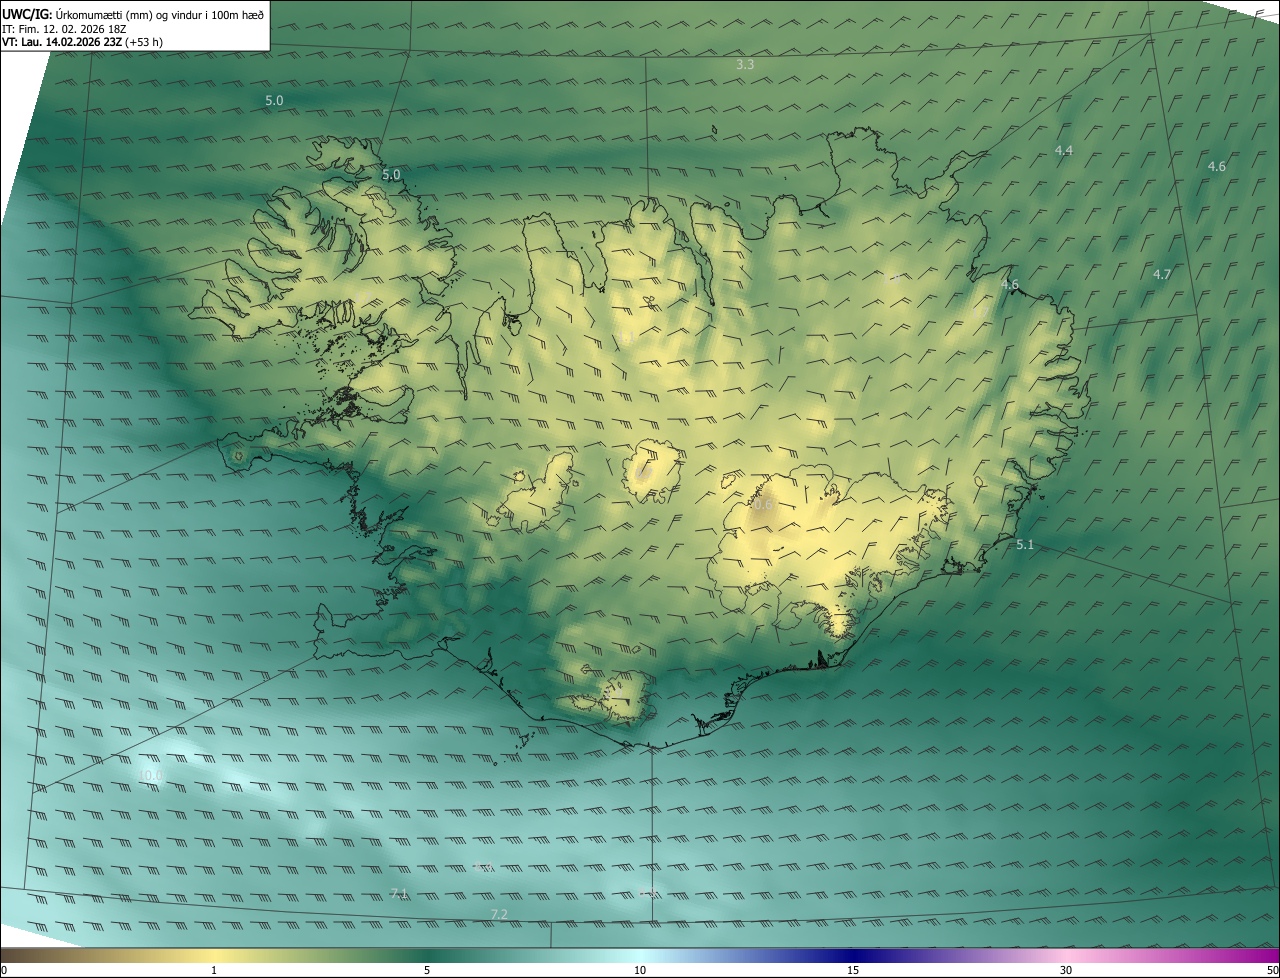Click the '5.1' value at the southeast coast
This screenshot has width=1280, height=978.
(x=1025, y=545)
